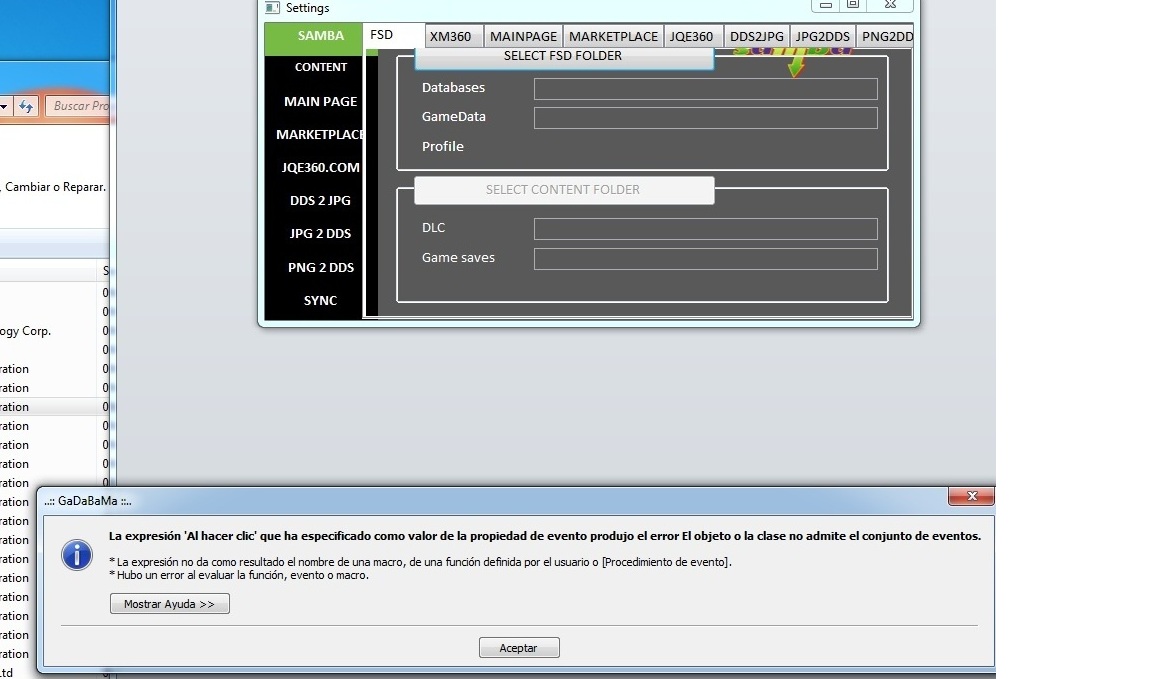Screen dimensions: 1152x679
Task: Click the GaDaBaMa dialog title text
Action: [x=87, y=501]
